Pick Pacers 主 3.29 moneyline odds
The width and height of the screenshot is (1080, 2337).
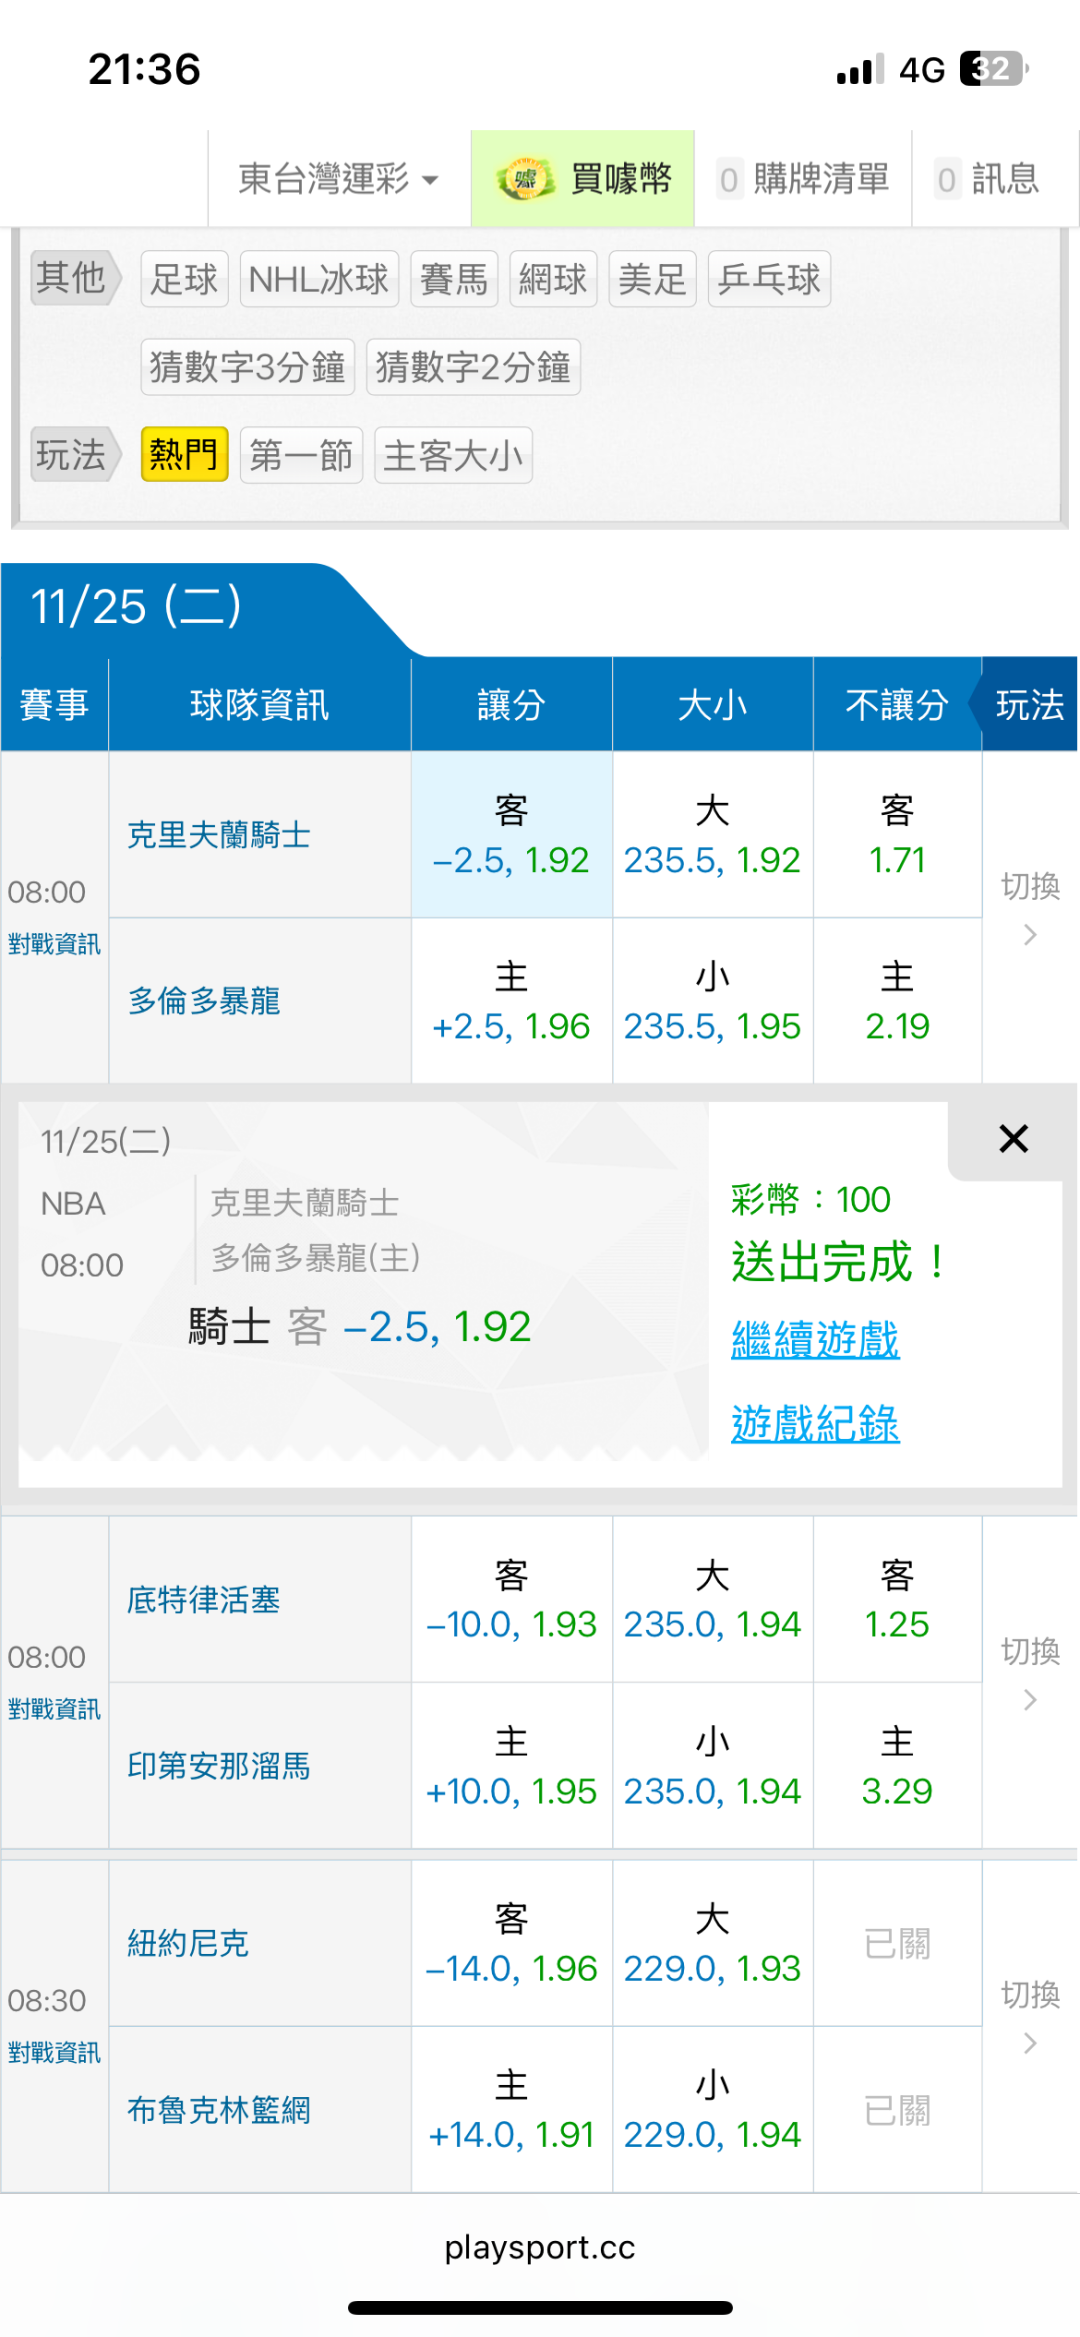click(897, 1767)
